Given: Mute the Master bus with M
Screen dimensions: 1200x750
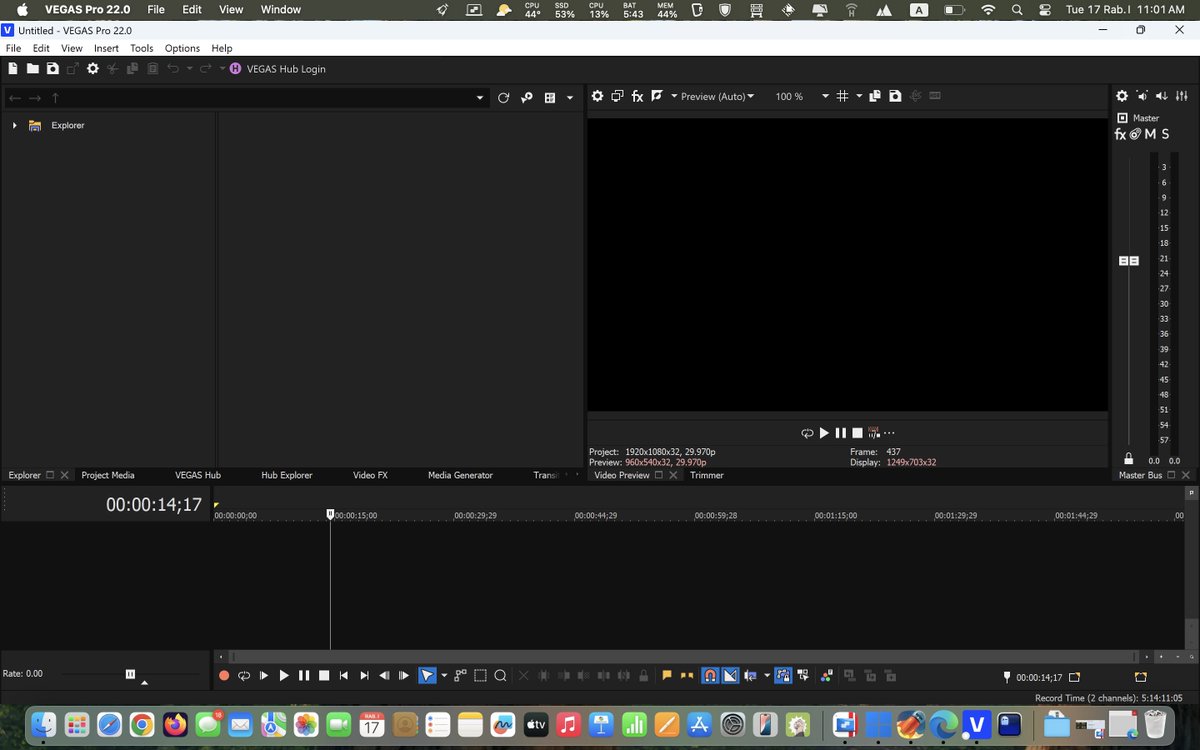Looking at the screenshot, I should [1150, 134].
